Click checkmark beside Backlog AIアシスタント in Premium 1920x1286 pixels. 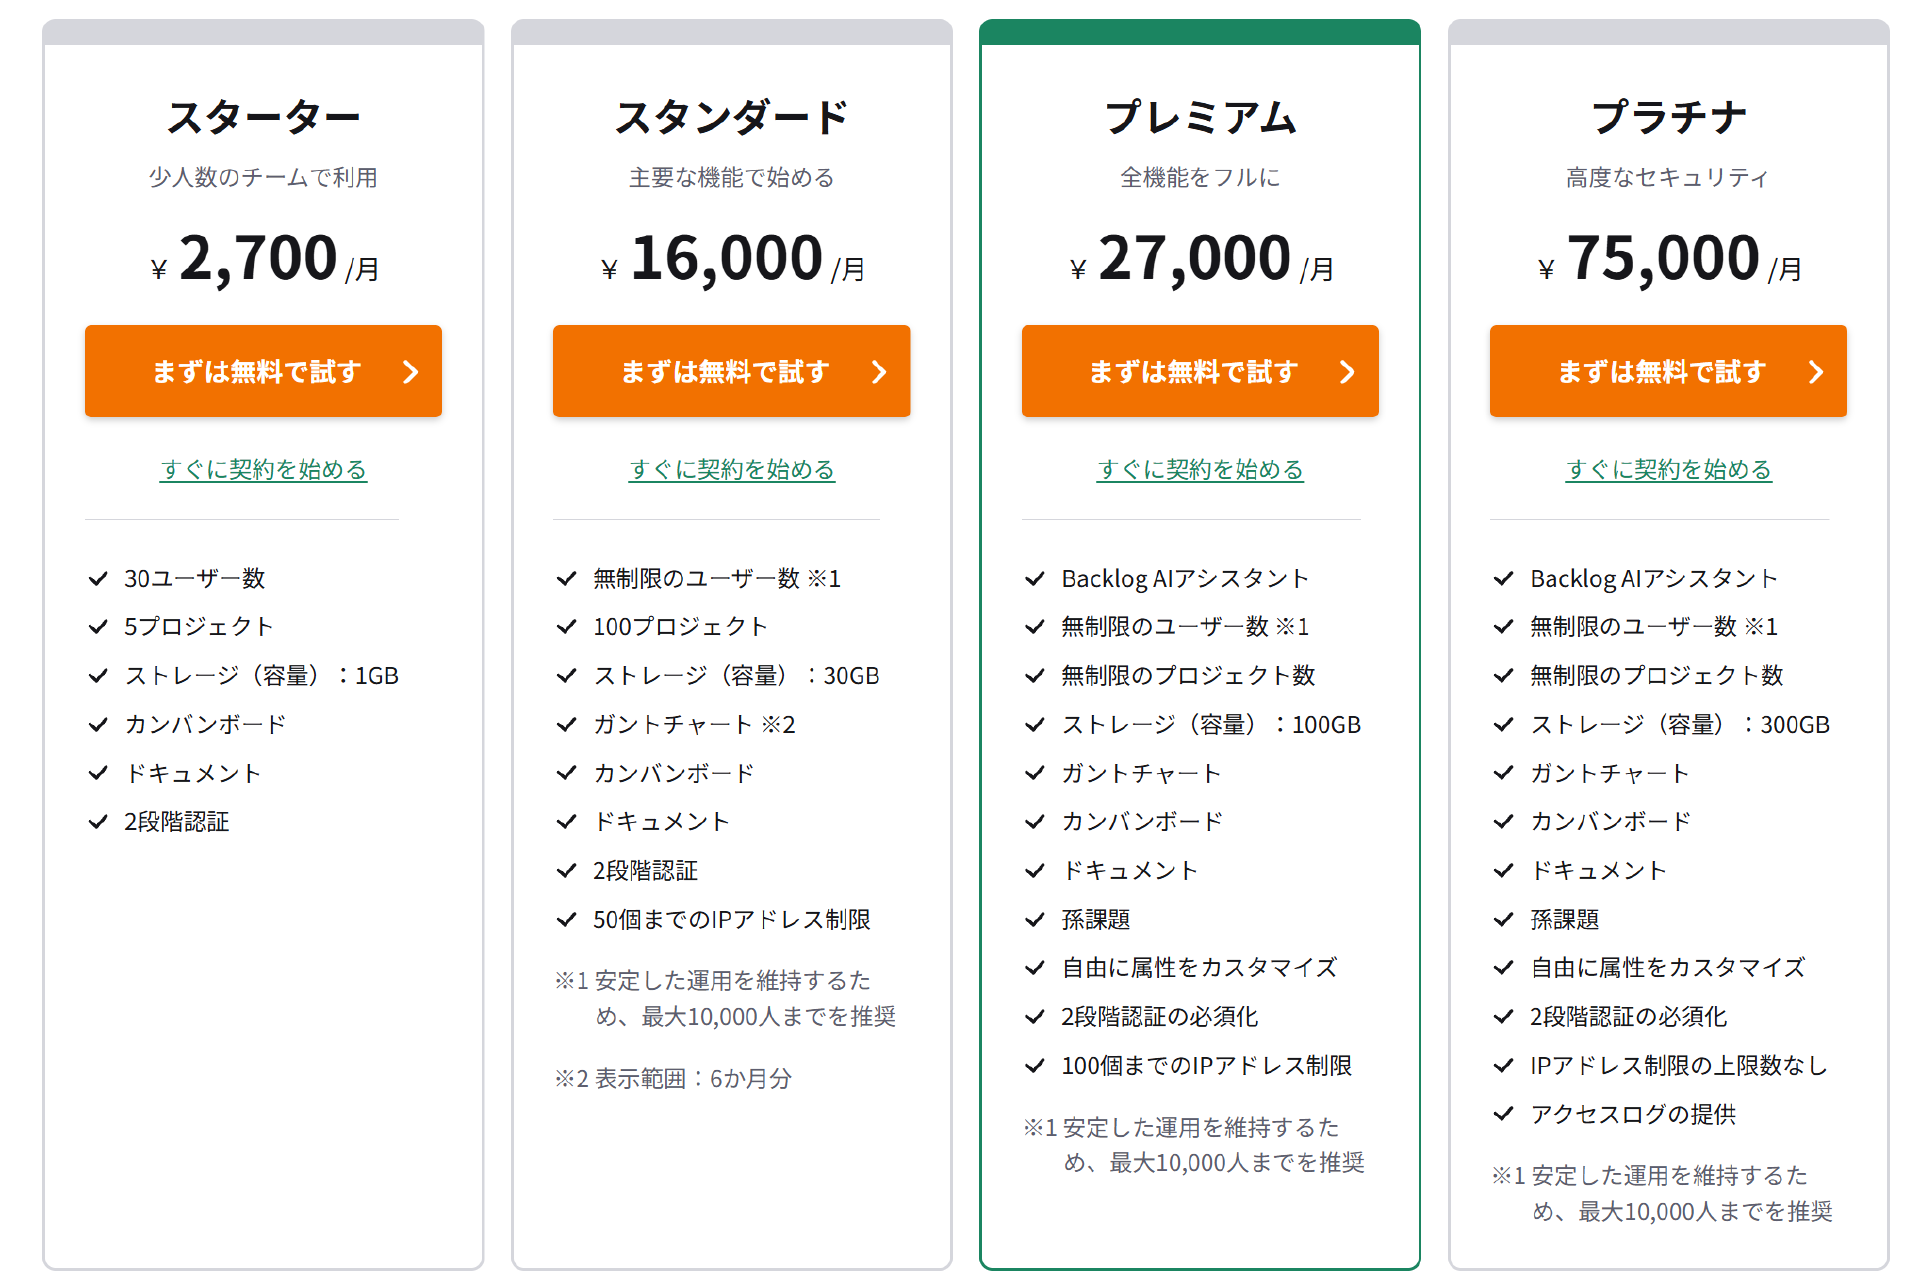pyautogui.click(x=1035, y=578)
